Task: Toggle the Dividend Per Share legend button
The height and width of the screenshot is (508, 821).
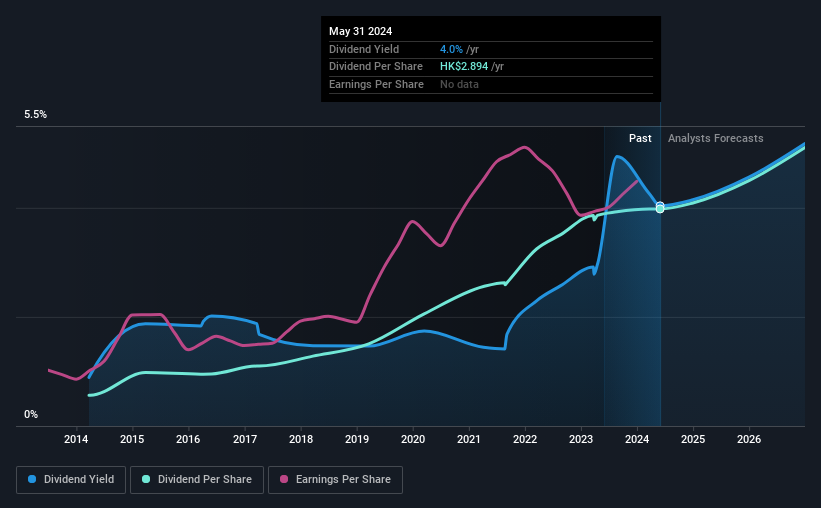Action: tap(197, 480)
